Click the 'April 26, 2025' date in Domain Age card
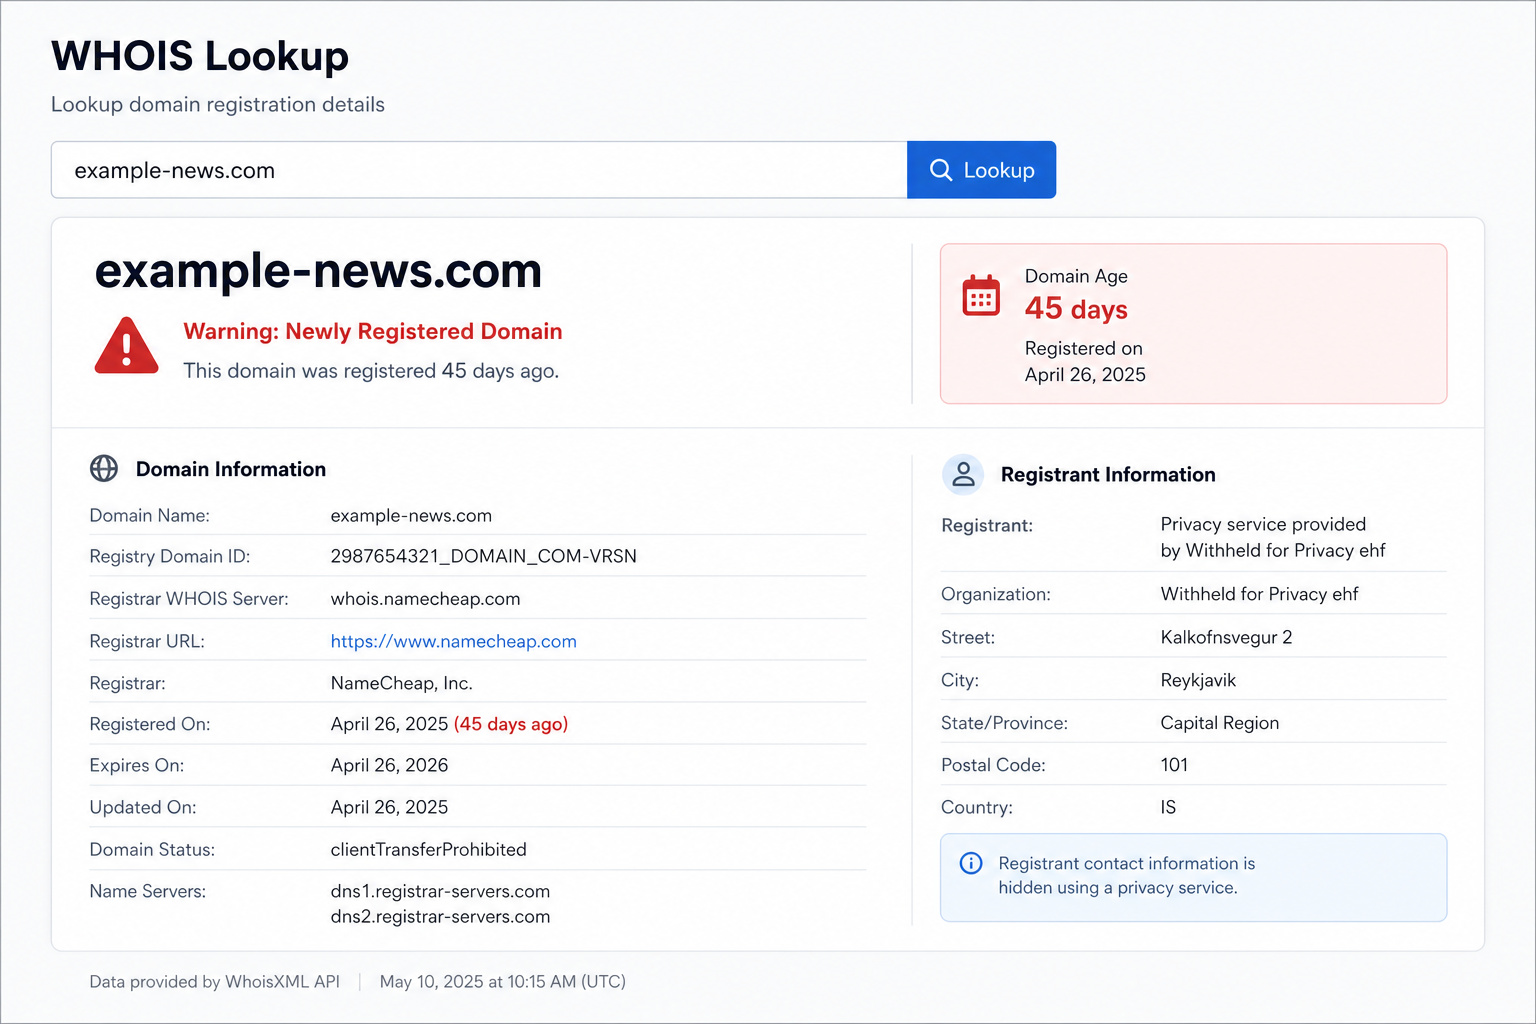This screenshot has width=1536, height=1024. click(1085, 375)
